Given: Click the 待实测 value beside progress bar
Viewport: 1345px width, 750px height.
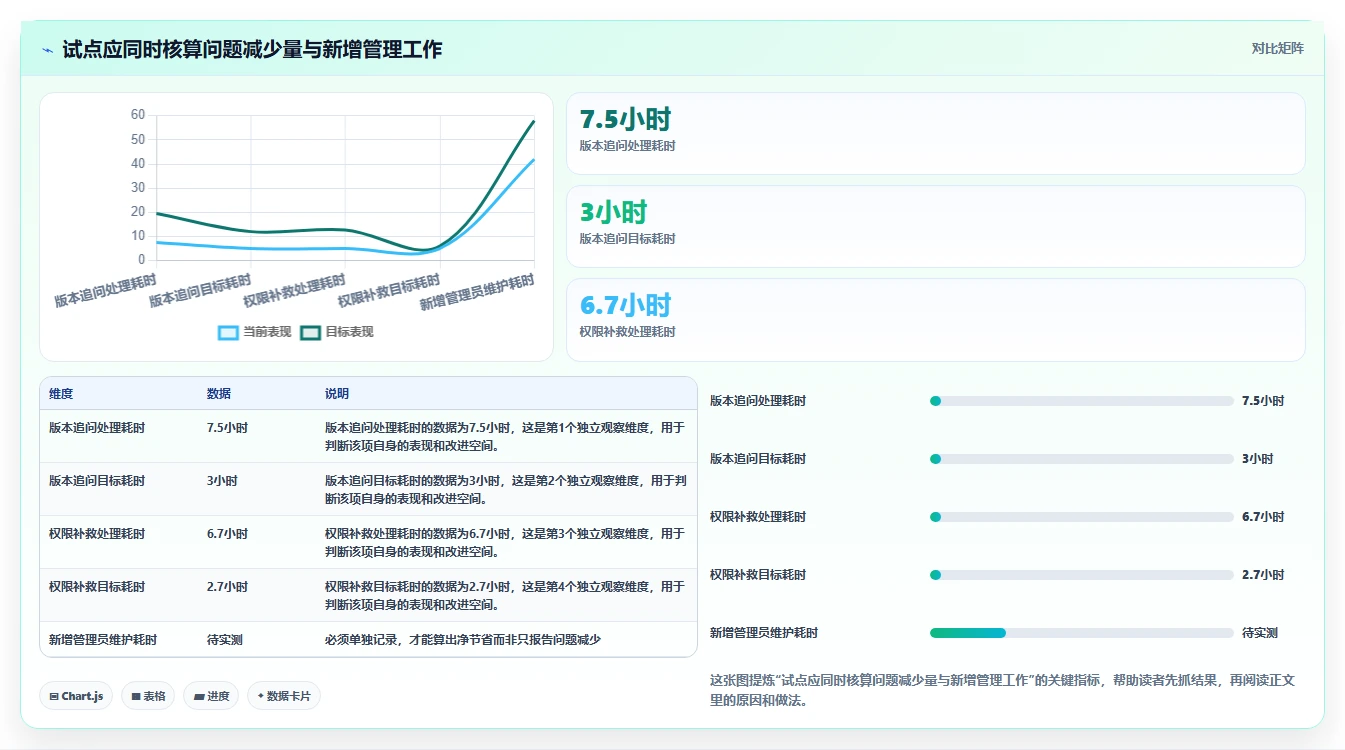Looking at the screenshot, I should (x=1260, y=633).
